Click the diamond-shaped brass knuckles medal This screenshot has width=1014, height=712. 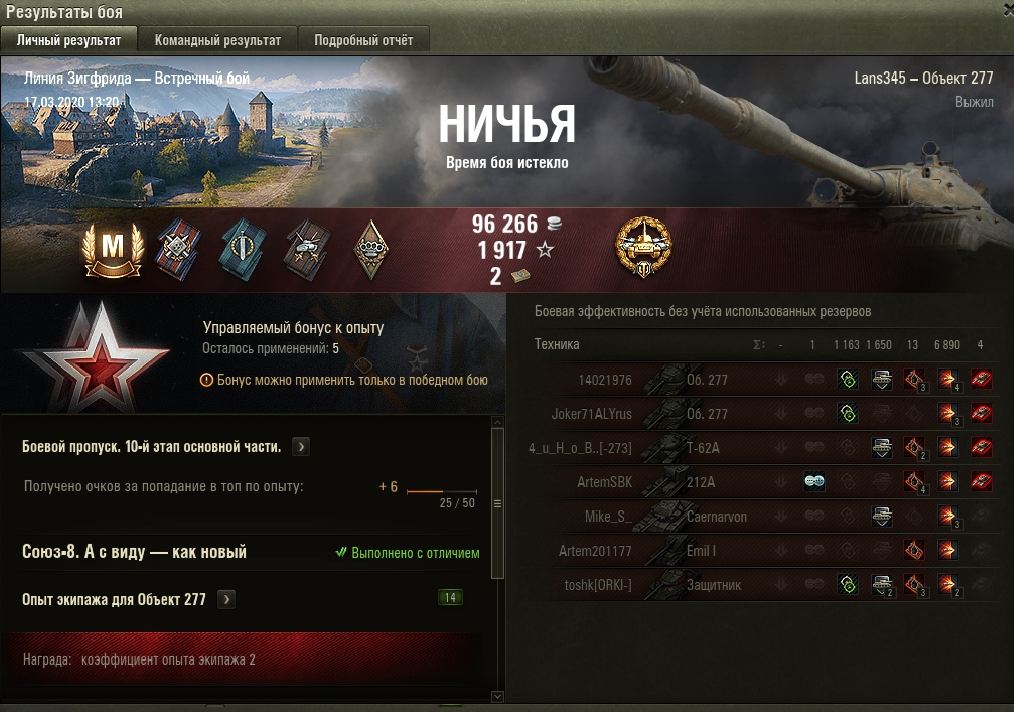coord(371,250)
